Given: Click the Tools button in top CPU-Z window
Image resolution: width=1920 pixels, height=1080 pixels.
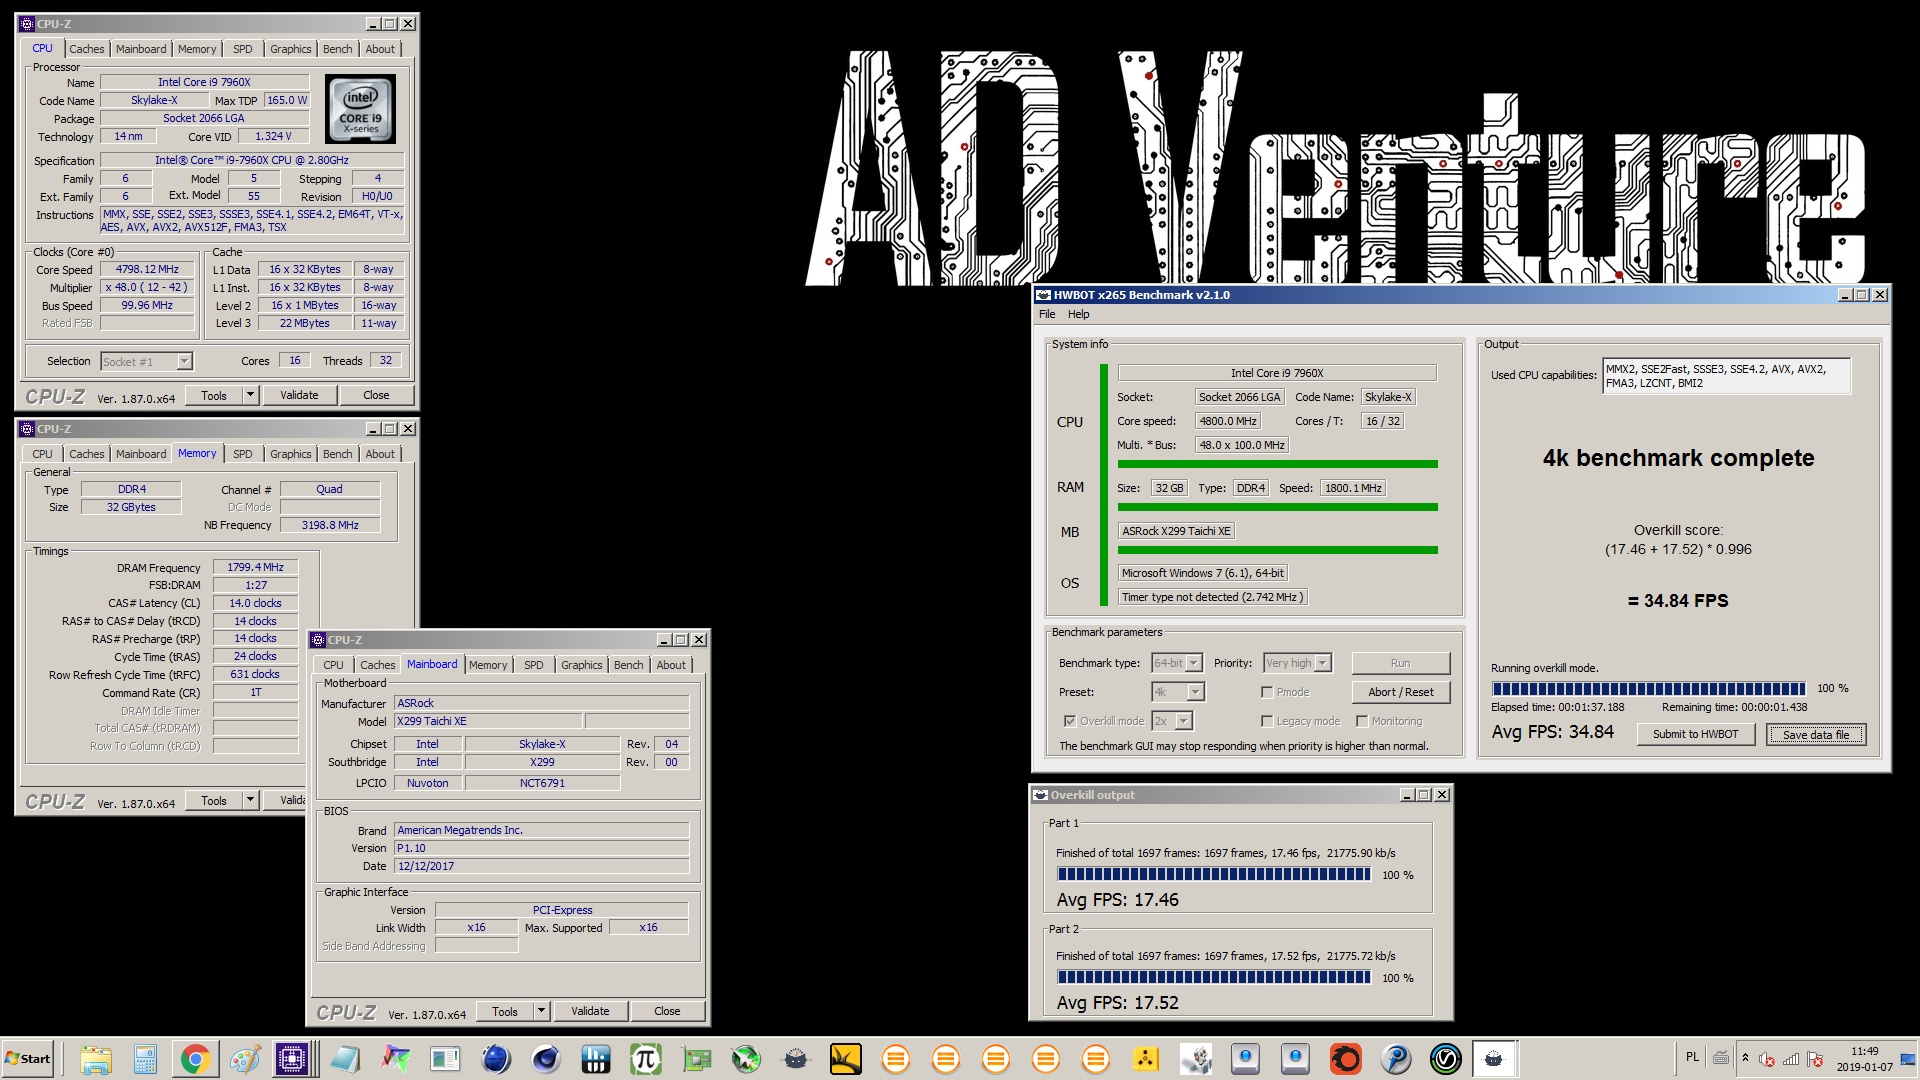Looking at the screenshot, I should [x=213, y=396].
